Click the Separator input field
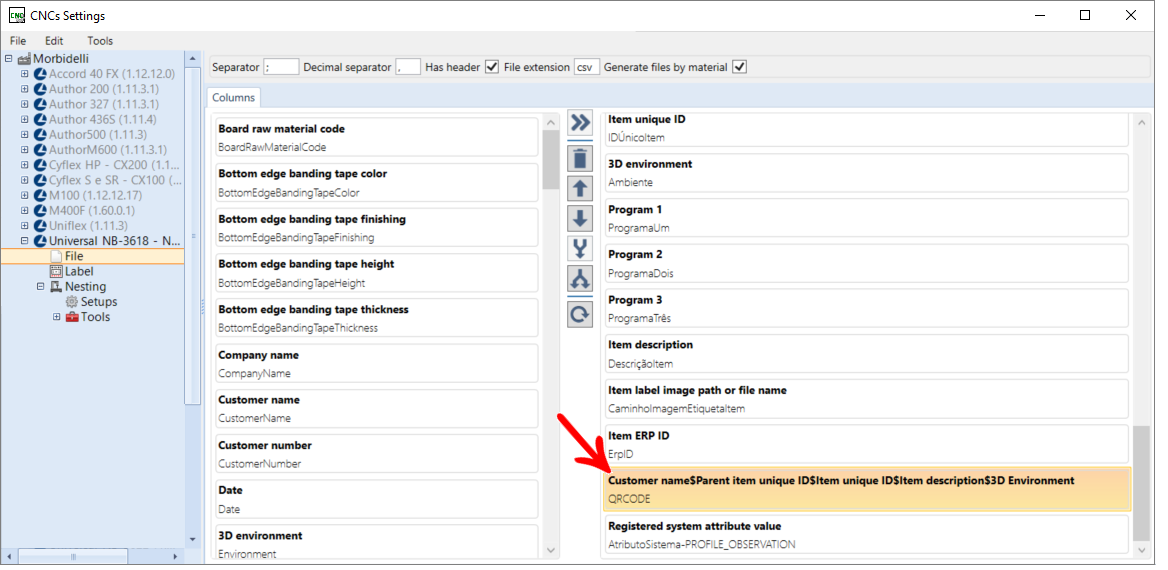 (x=281, y=67)
